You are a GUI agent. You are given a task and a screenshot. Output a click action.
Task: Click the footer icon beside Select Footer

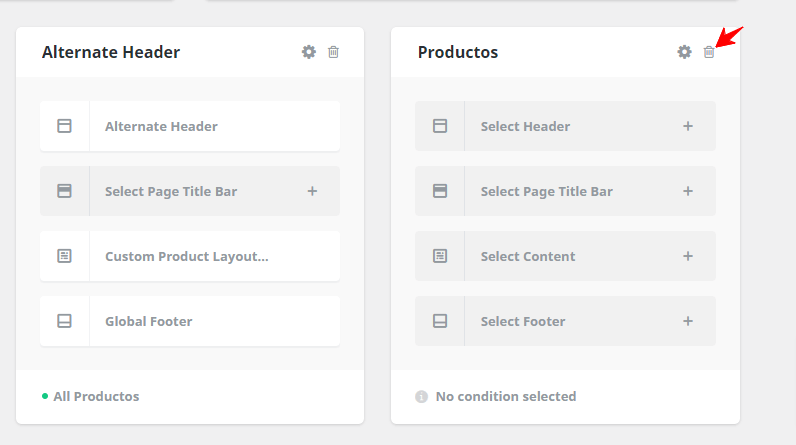click(440, 321)
